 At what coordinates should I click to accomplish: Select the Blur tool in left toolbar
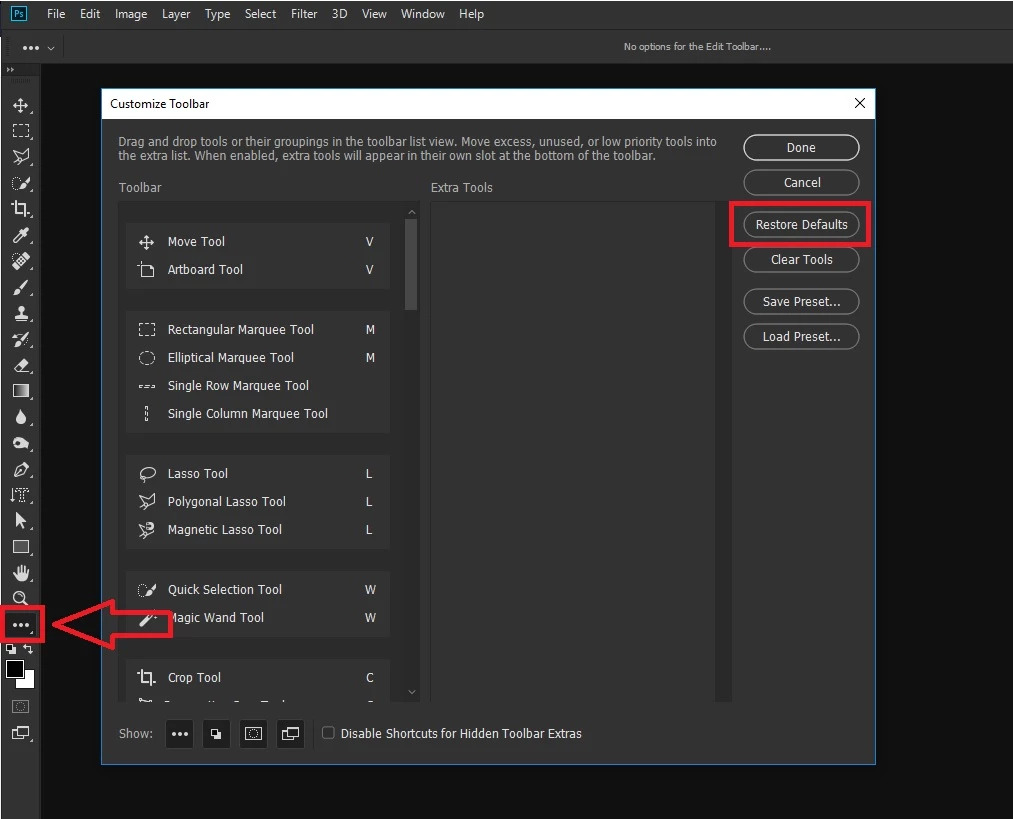click(x=21, y=418)
